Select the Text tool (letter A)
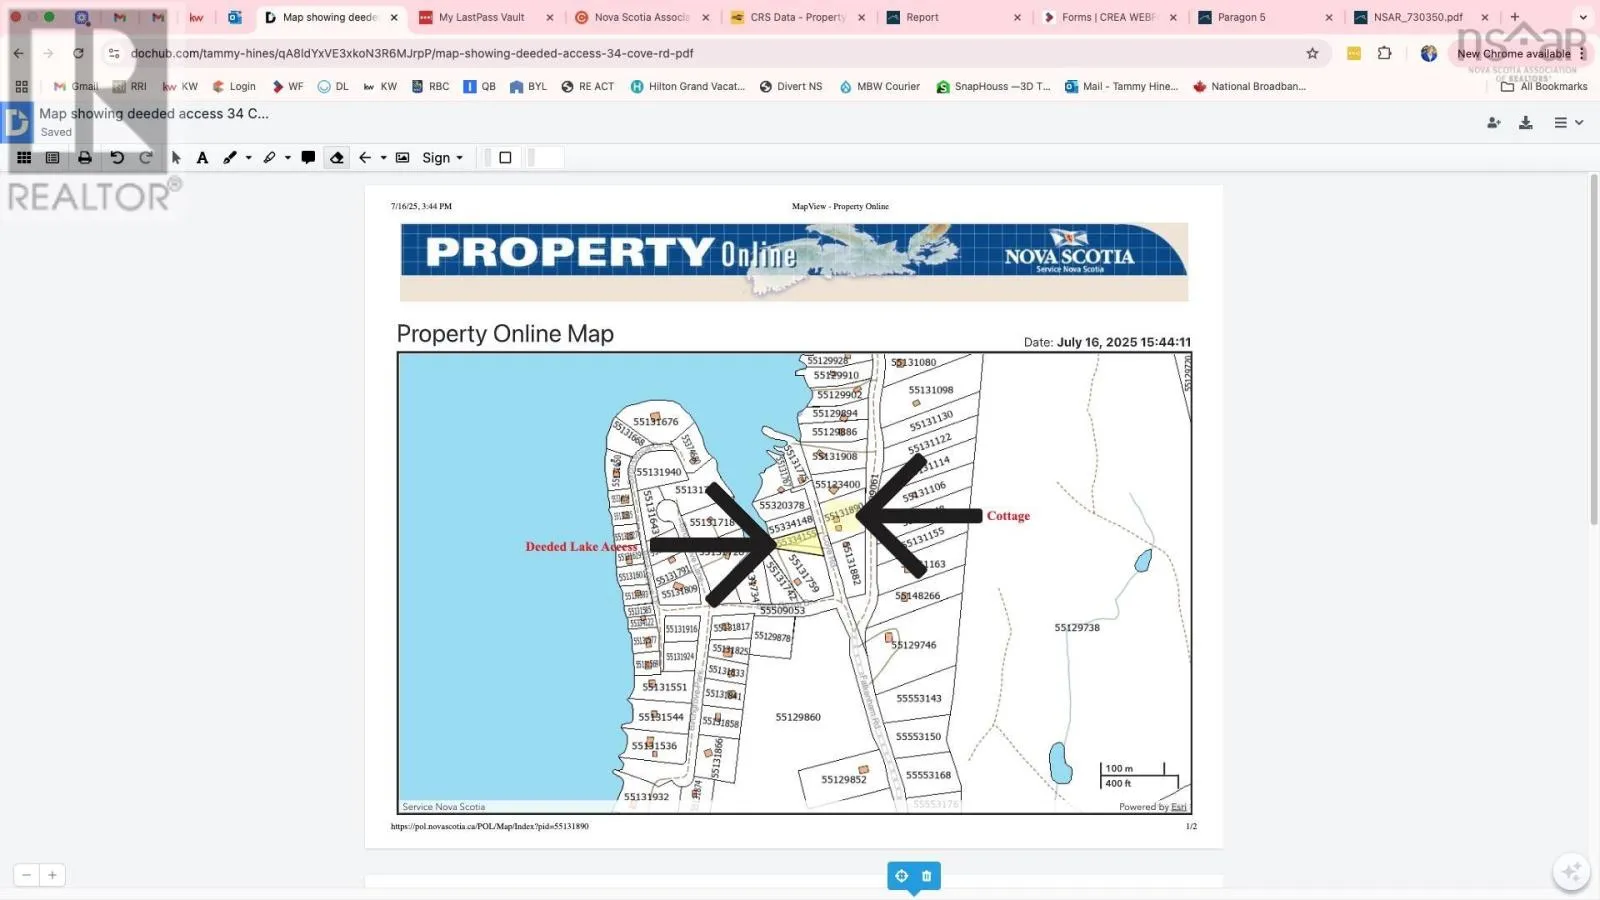This screenshot has height=900, width=1600. coord(202,158)
